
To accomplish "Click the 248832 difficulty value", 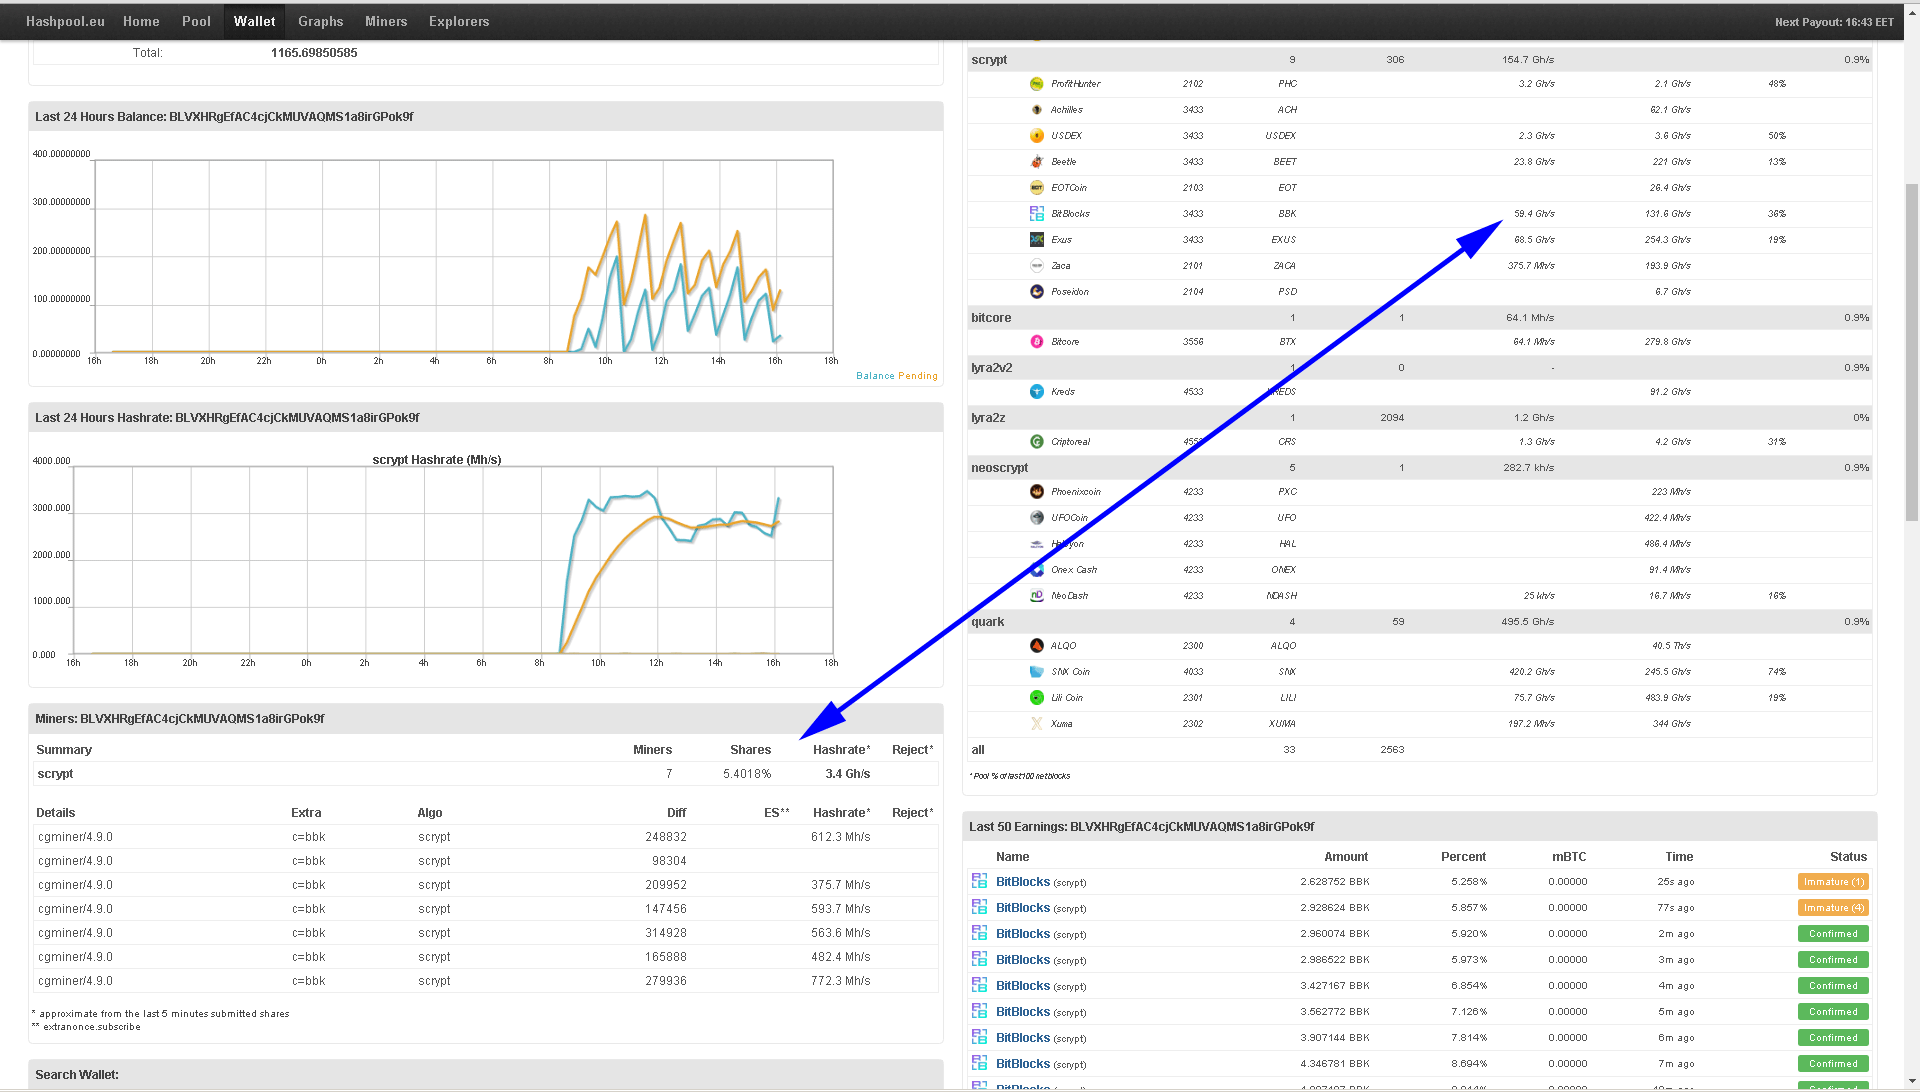I will [x=666, y=837].
